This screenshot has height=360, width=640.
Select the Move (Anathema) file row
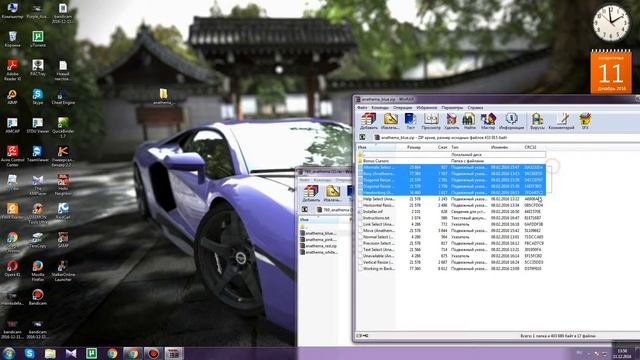[x=451, y=231]
